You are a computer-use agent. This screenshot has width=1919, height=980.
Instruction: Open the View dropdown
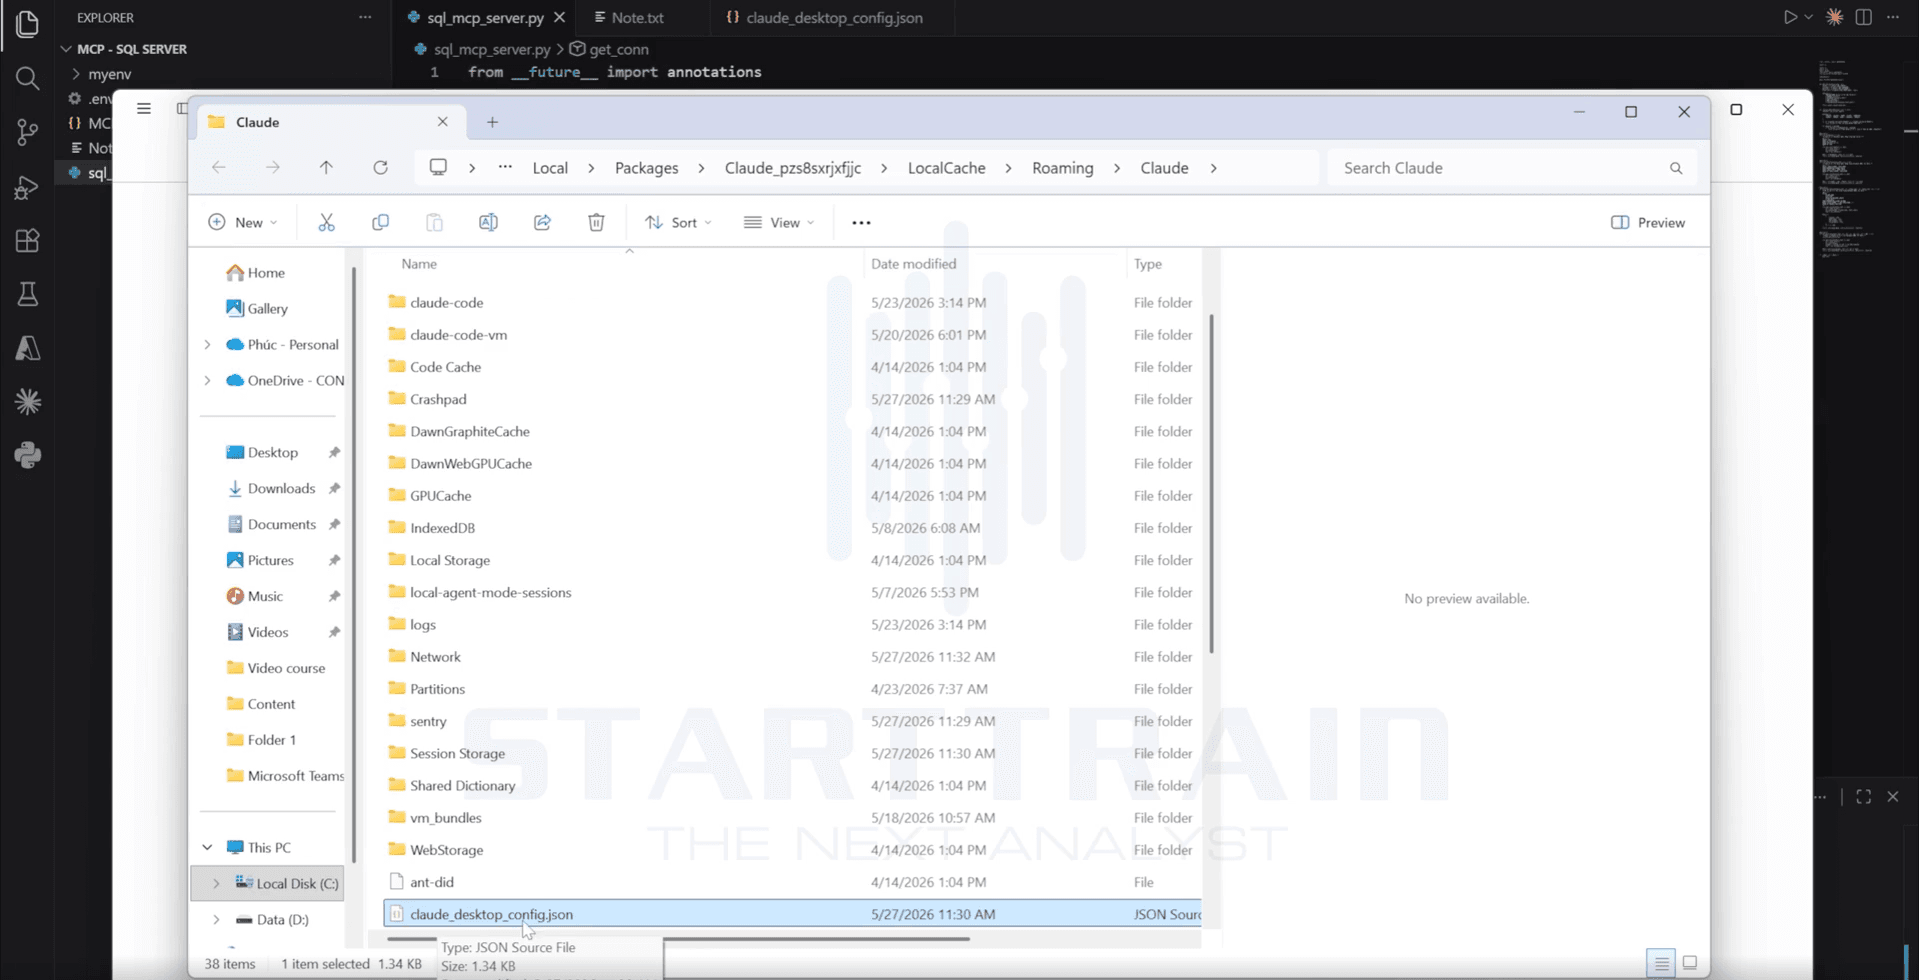click(779, 222)
